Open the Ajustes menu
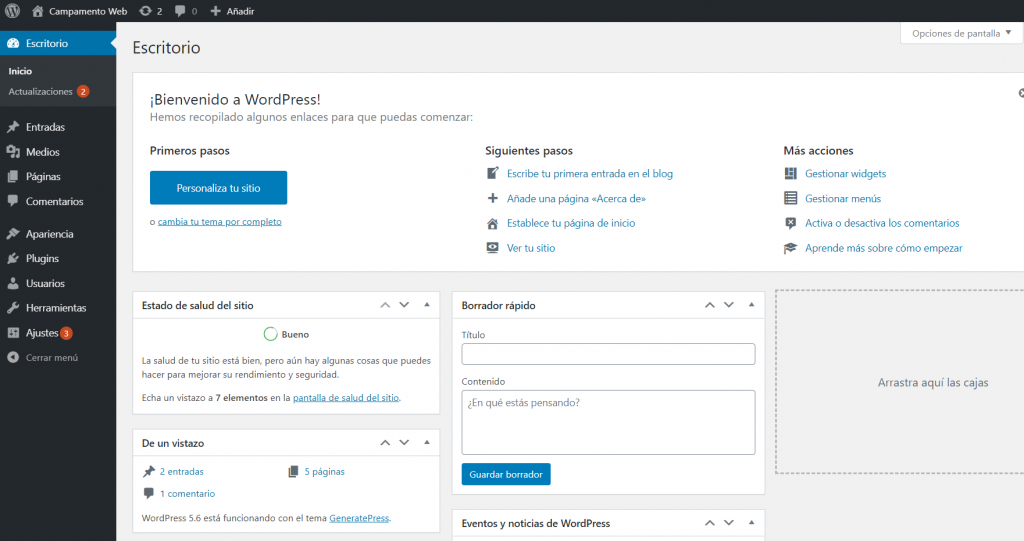This screenshot has height=541, width=1024. point(42,333)
